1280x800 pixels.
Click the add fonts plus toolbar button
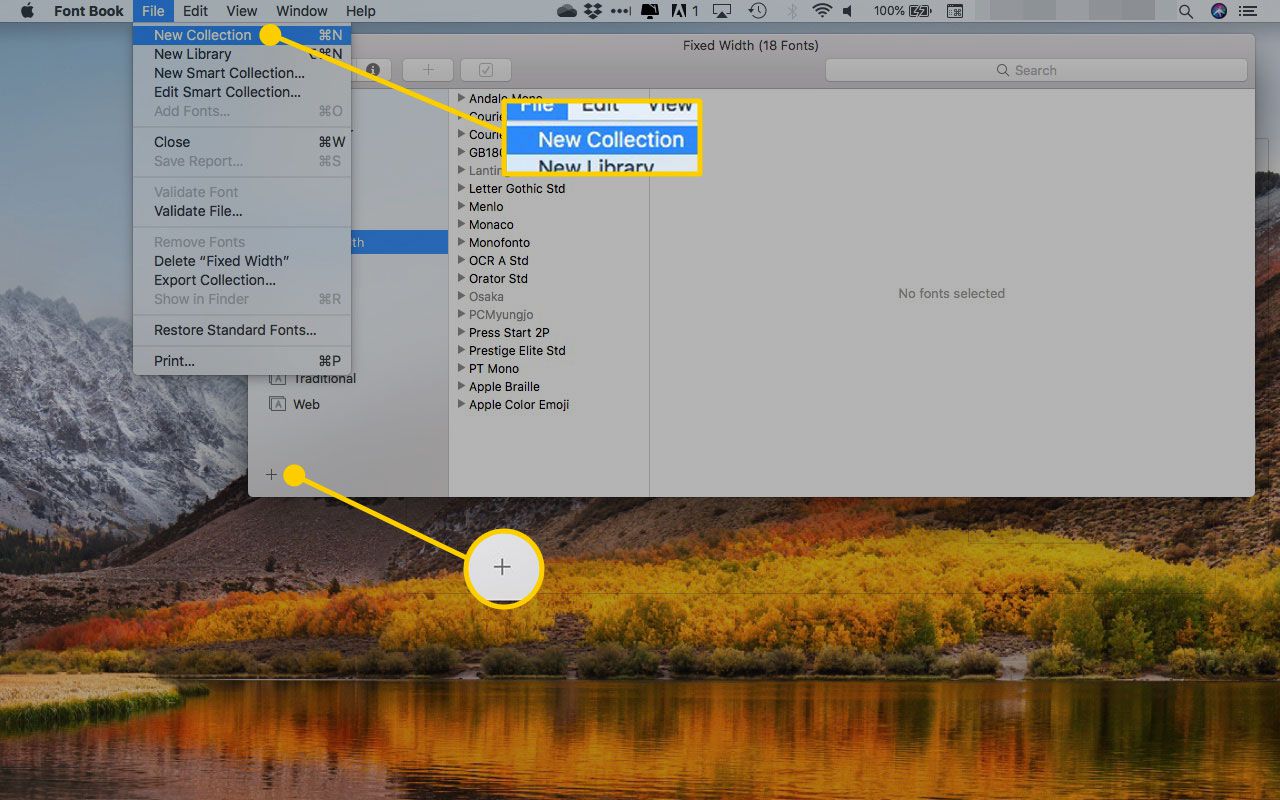pos(428,70)
